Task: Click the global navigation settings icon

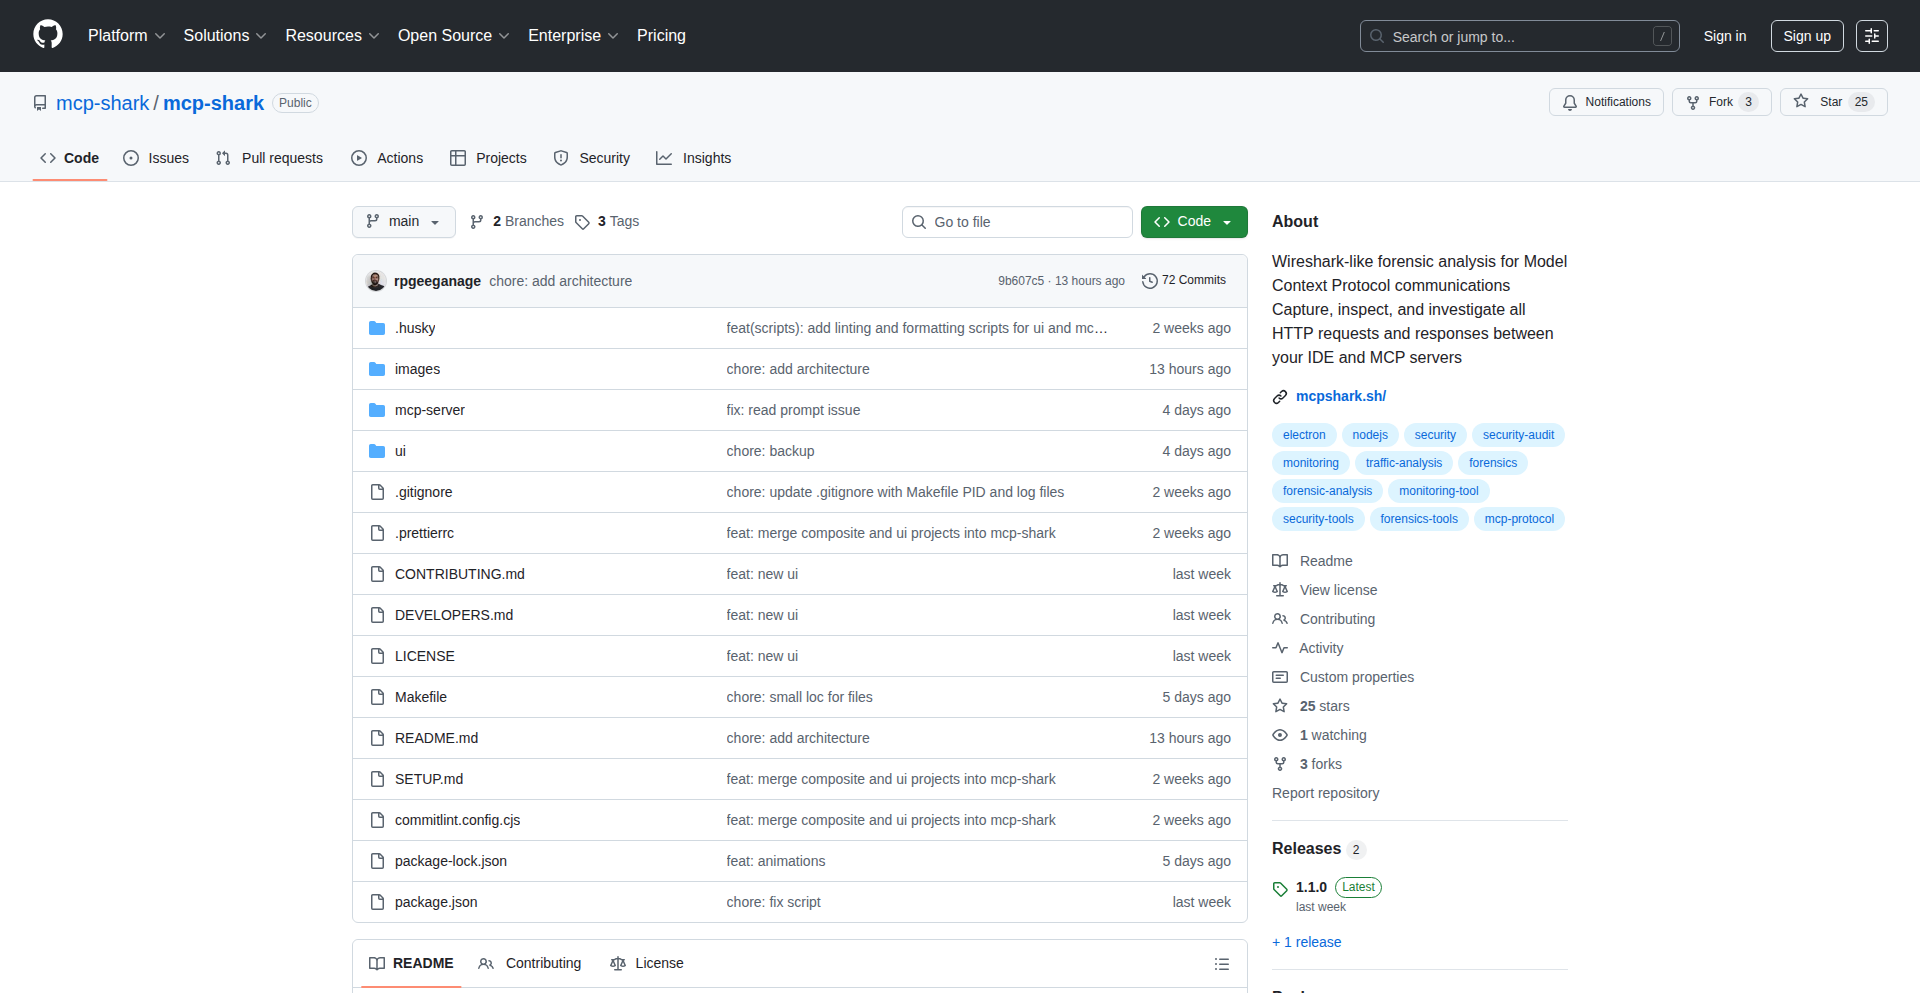Action: click(1871, 36)
